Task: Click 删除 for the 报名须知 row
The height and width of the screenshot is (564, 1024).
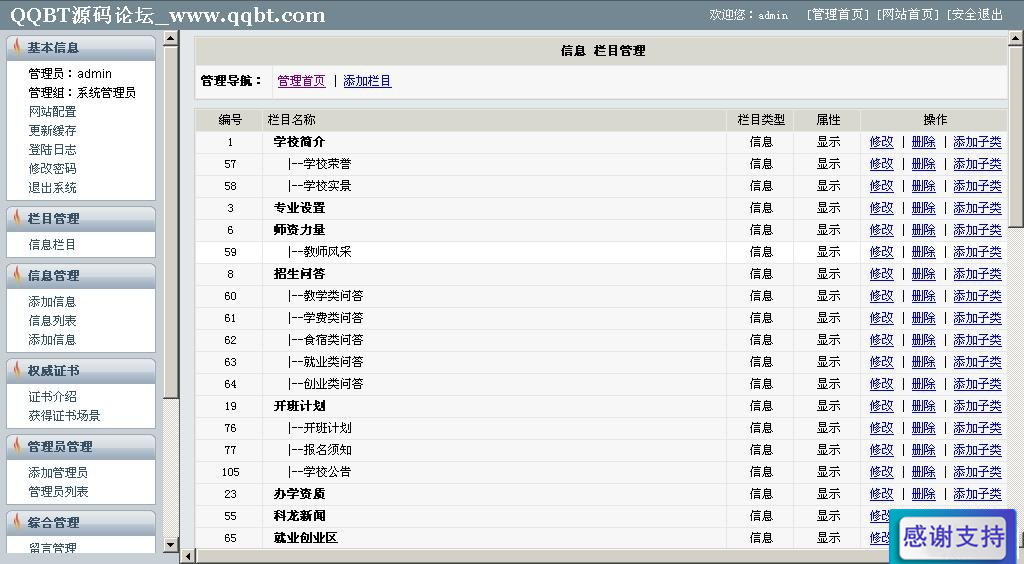Action: (x=923, y=450)
